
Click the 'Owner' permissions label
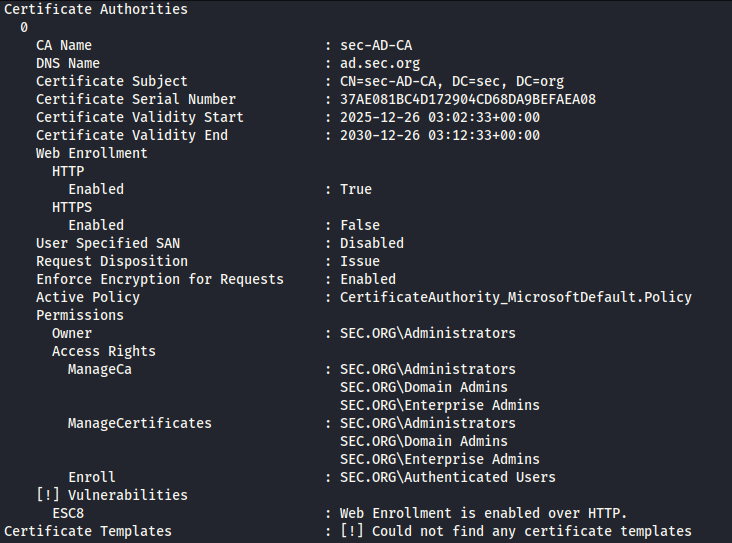click(72, 333)
